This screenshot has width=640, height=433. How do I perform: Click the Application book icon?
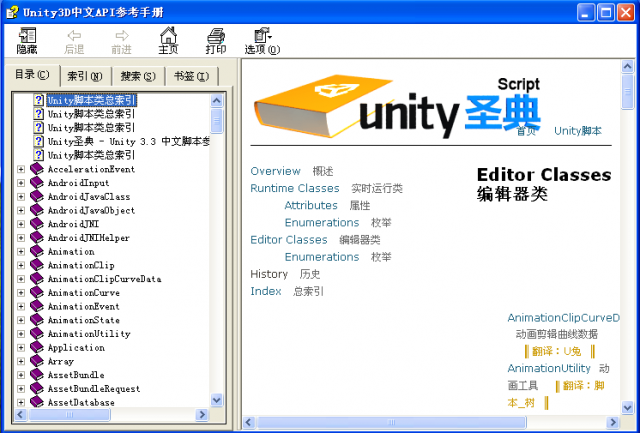pyautogui.click(x=37, y=347)
